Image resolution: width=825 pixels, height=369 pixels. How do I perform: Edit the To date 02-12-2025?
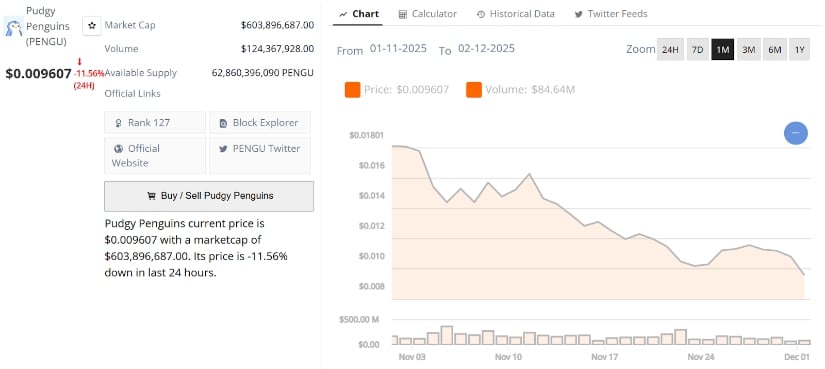(x=486, y=48)
